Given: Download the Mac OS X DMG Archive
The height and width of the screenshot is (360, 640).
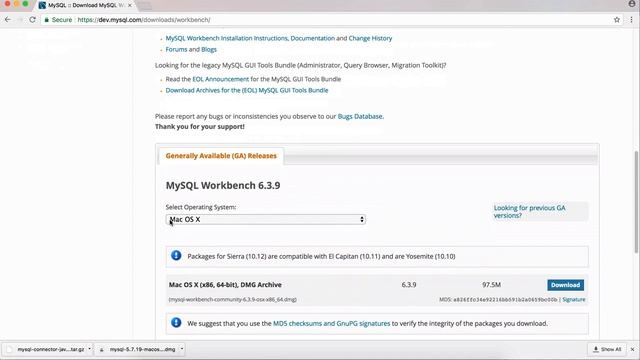Looking at the screenshot, I should pos(565,285).
